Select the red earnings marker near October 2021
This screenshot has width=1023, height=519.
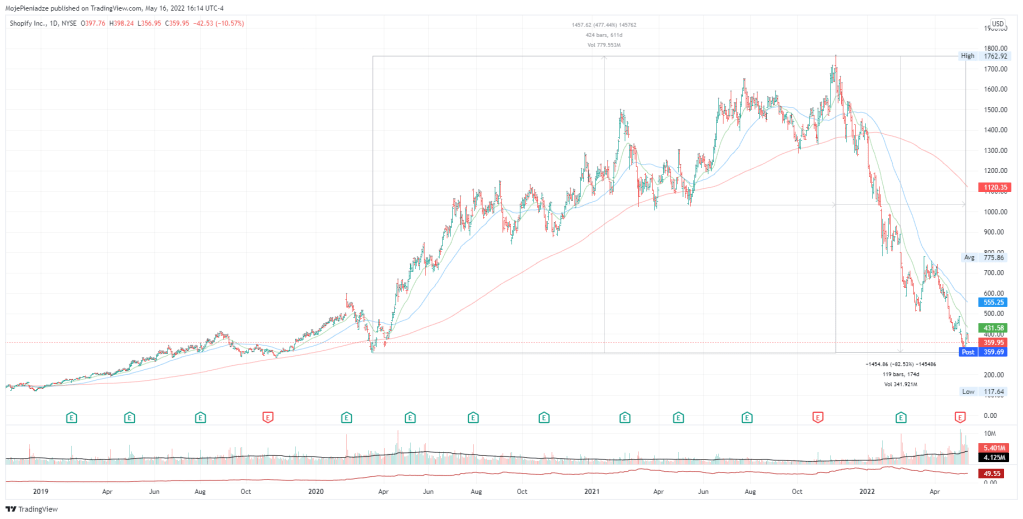pyautogui.click(x=818, y=415)
